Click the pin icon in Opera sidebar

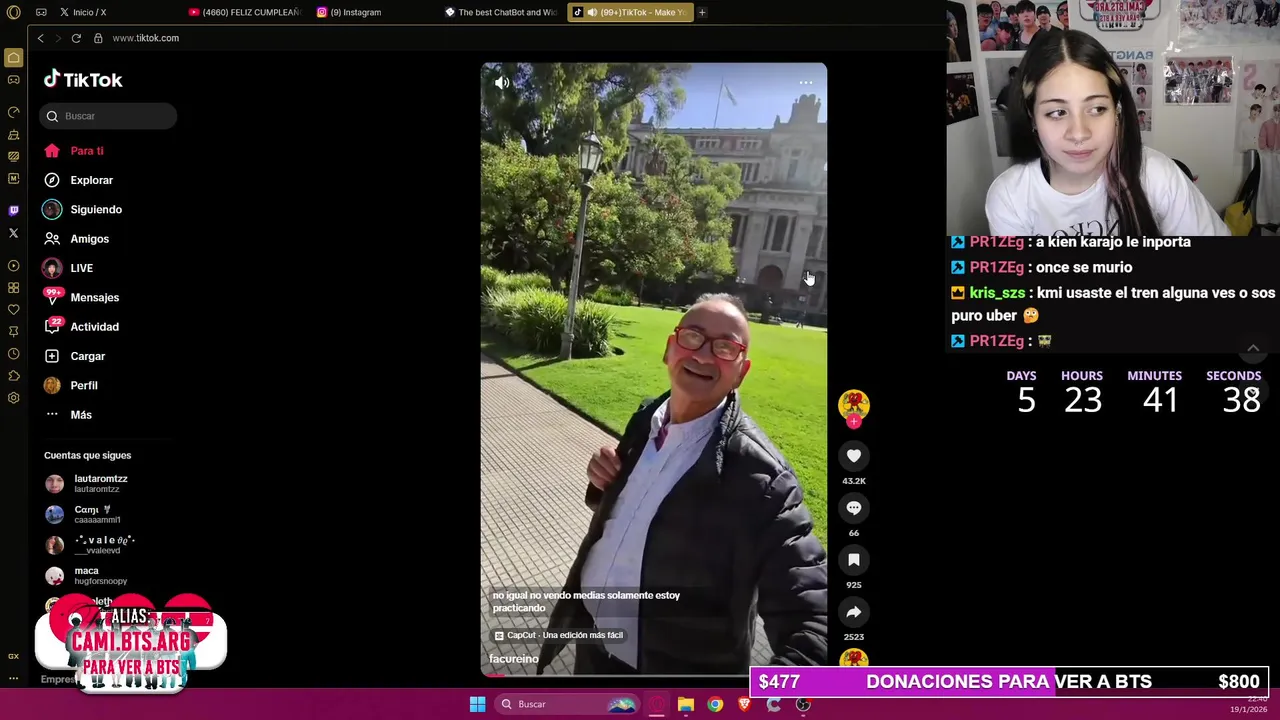[x=13, y=332]
